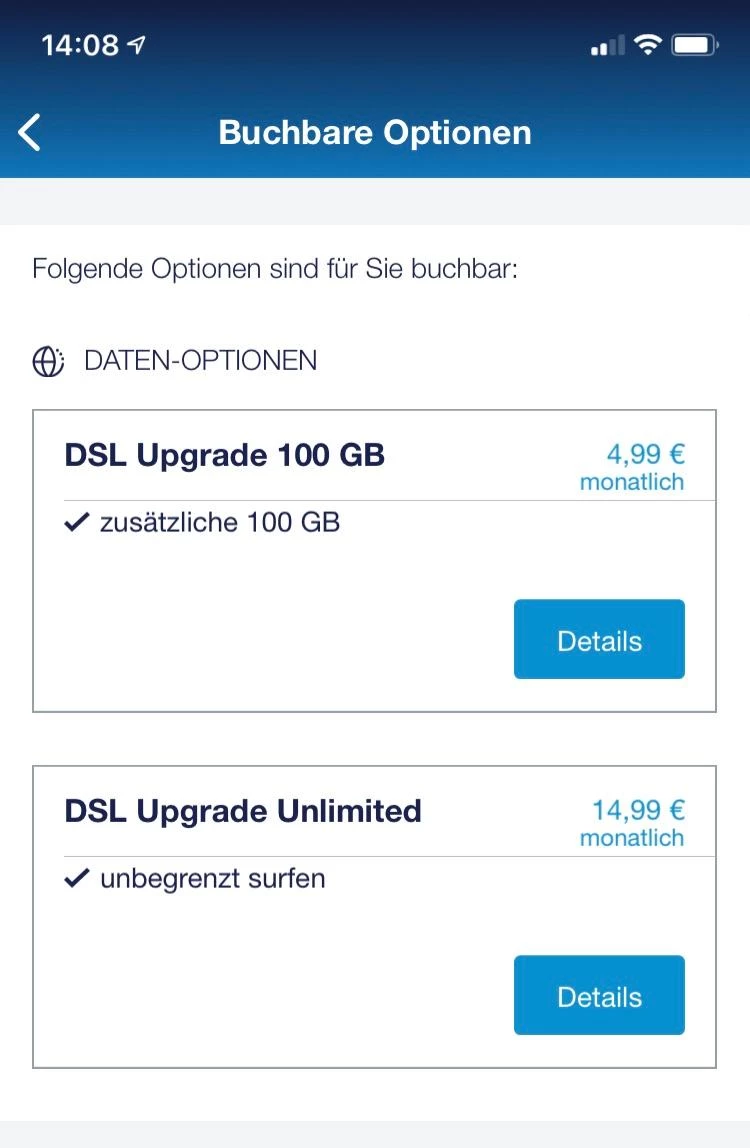Tap the Wi-Fi status icon
The image size is (750, 1148).
click(x=648, y=45)
